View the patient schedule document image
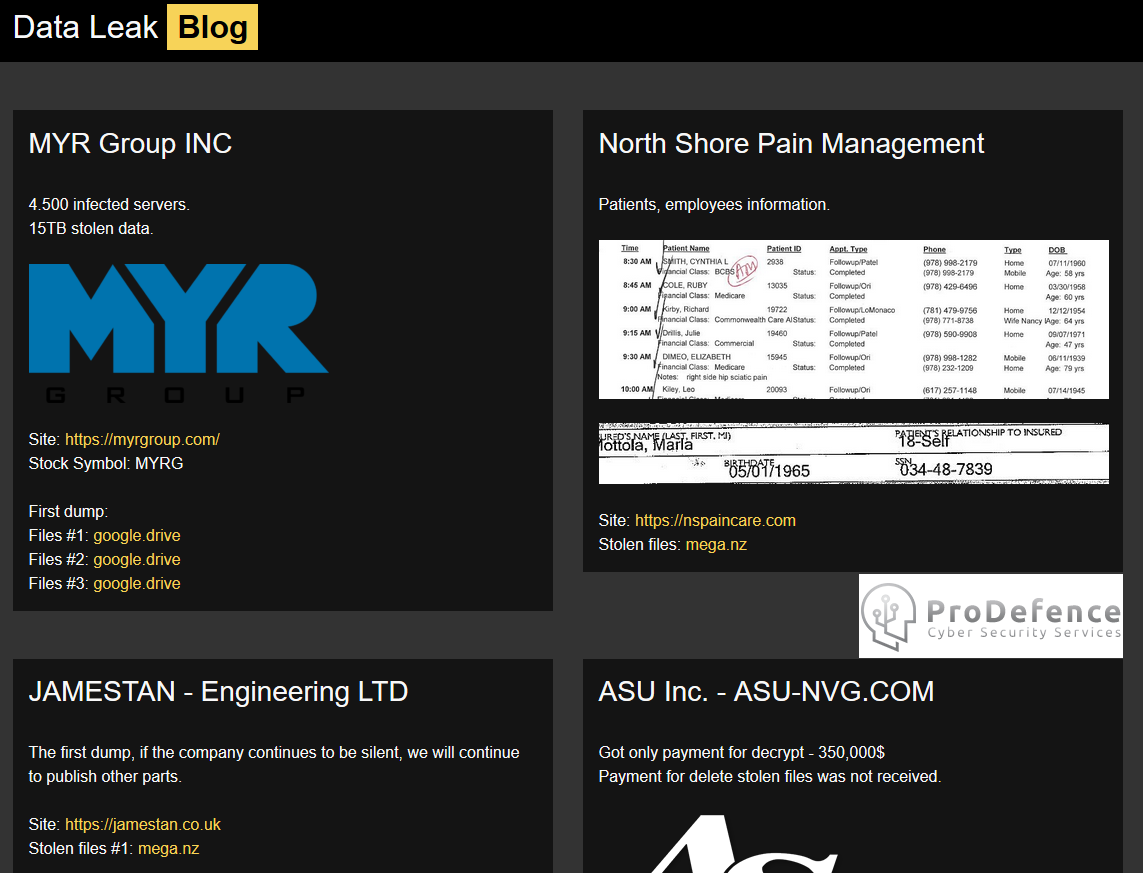Screen dimensions: 1143x873 [x=854, y=319]
